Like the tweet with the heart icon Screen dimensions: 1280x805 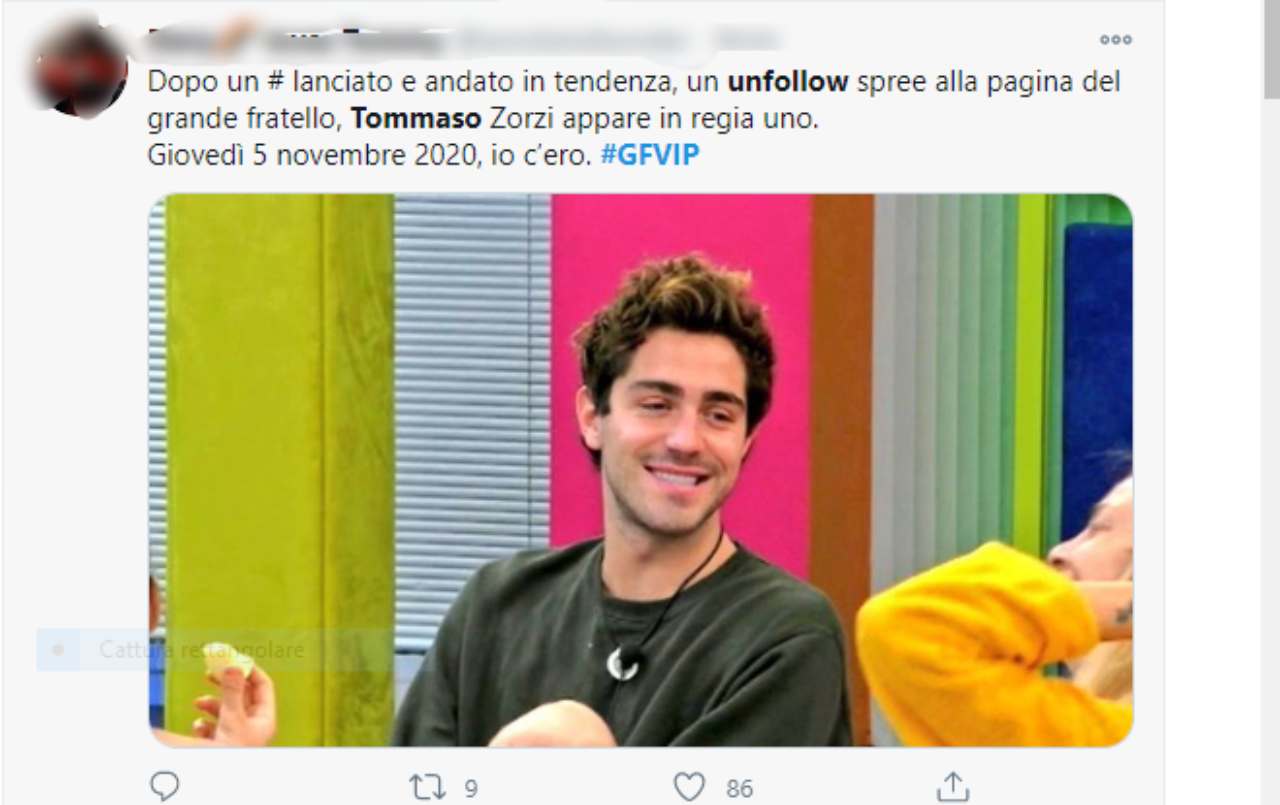(689, 787)
